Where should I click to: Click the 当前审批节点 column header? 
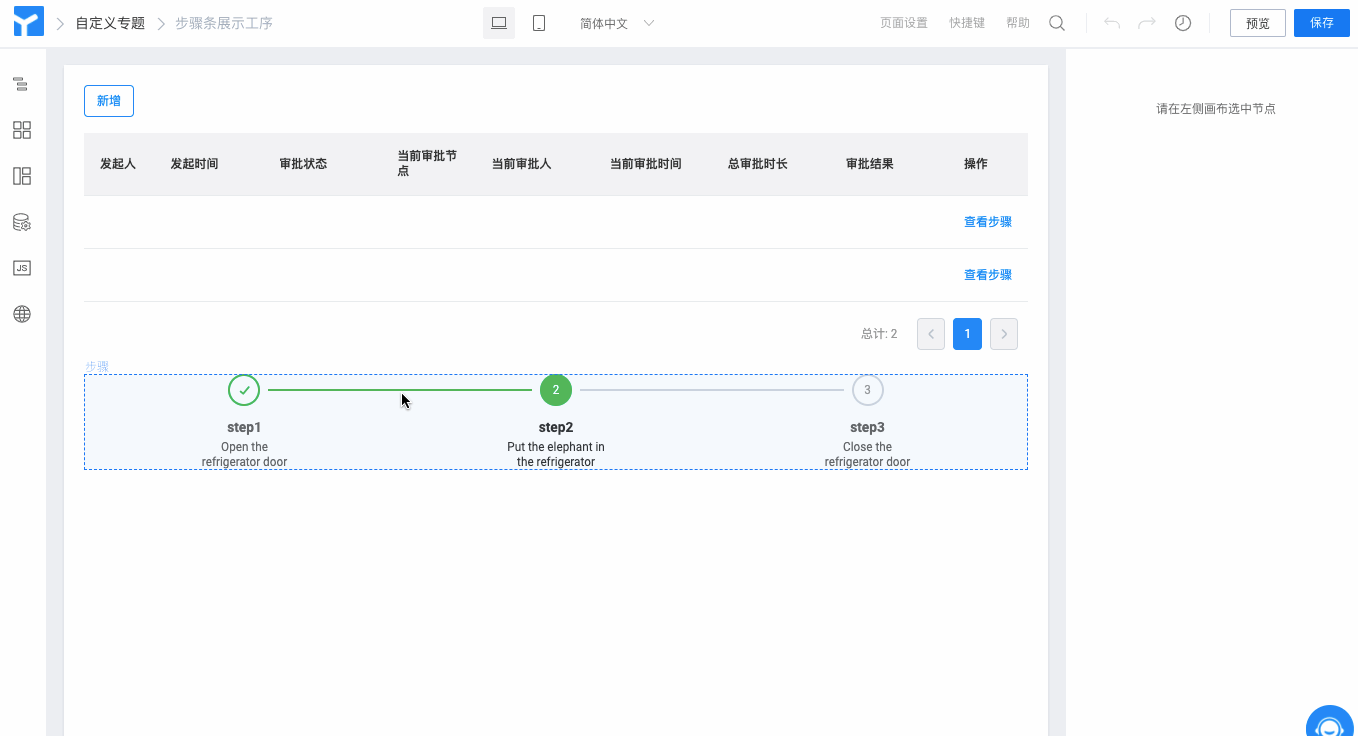tap(427, 164)
